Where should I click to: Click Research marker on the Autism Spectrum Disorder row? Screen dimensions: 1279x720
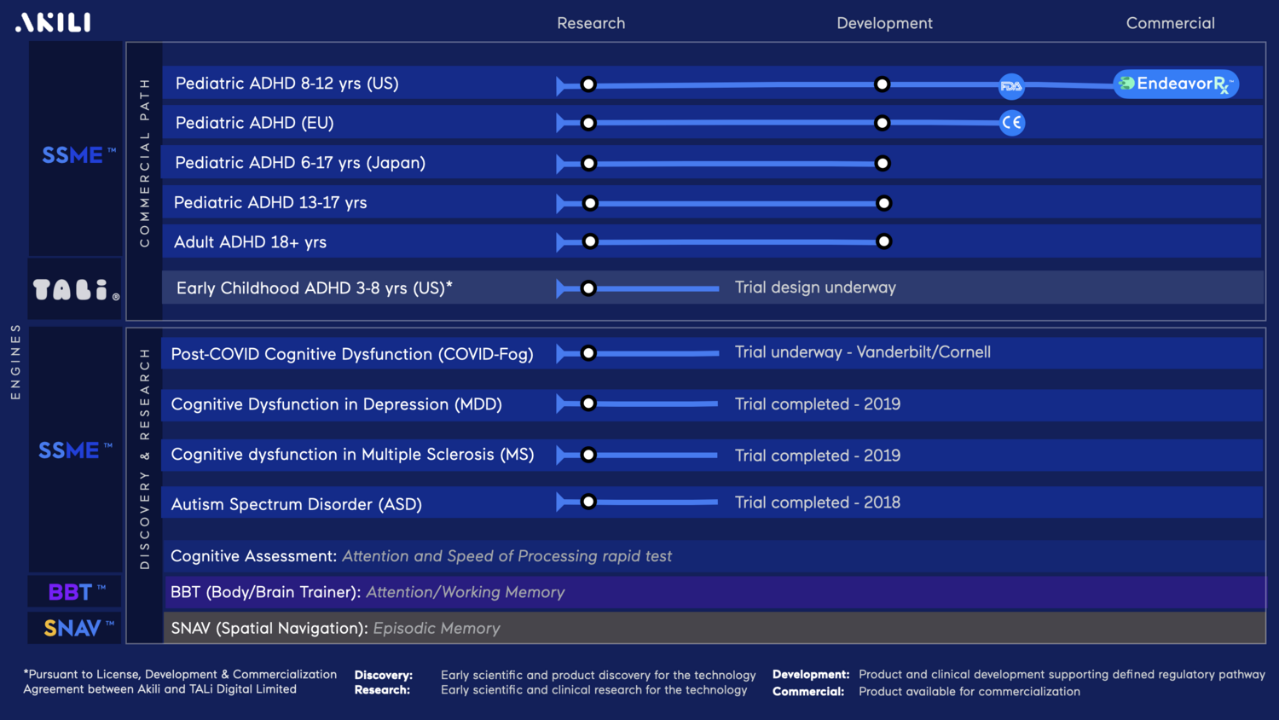point(589,502)
